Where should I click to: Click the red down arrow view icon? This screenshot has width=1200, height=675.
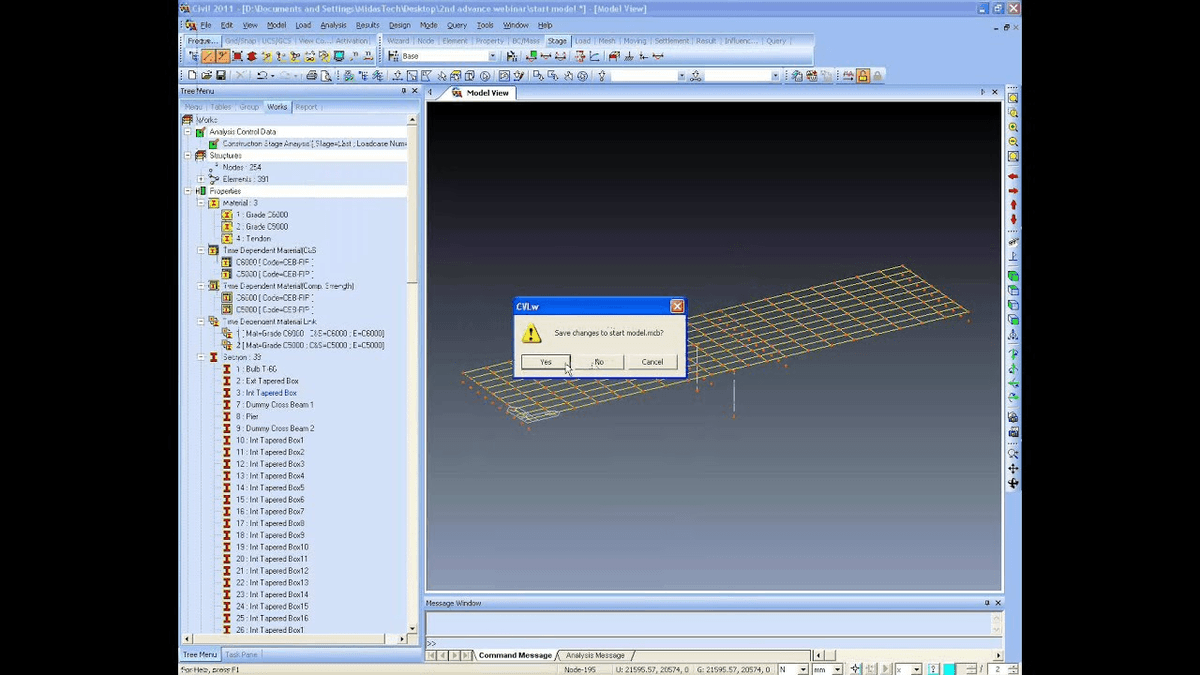pyautogui.click(x=1013, y=219)
